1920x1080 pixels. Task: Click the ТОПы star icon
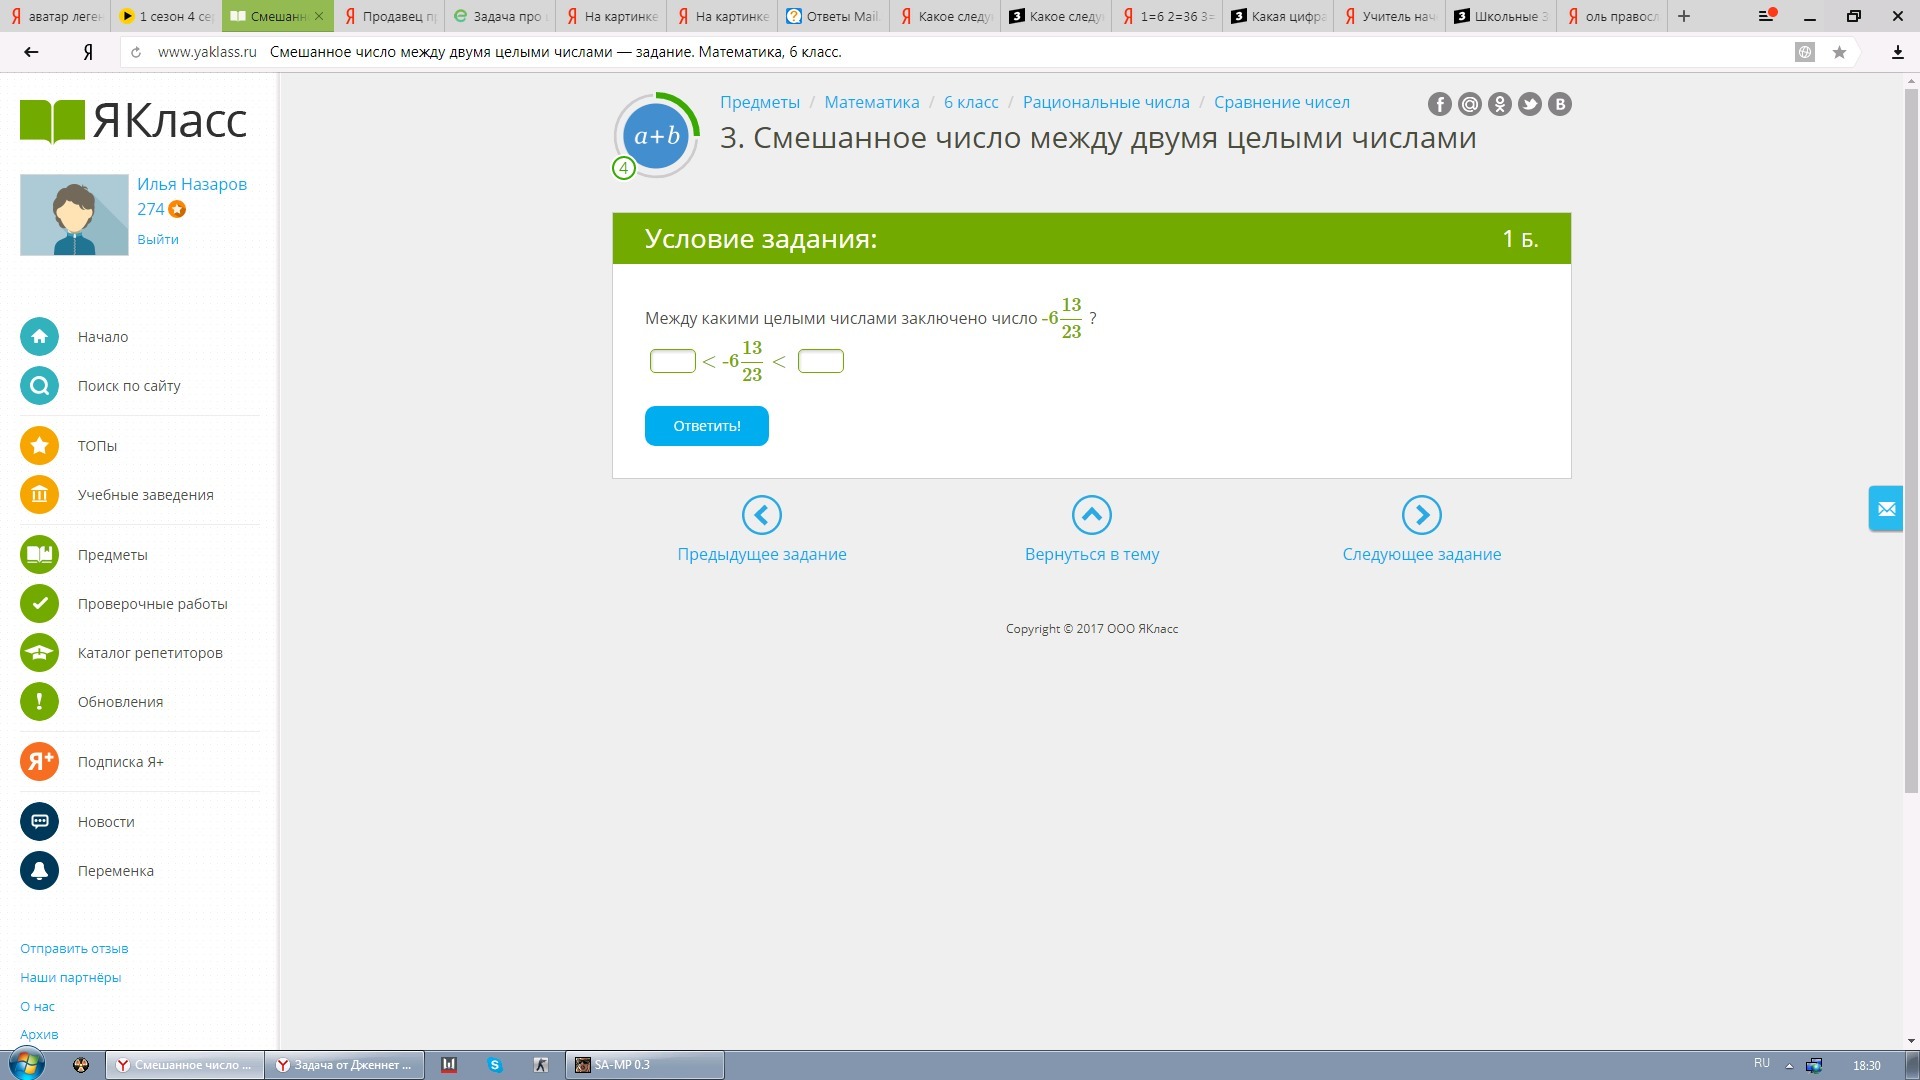point(39,446)
